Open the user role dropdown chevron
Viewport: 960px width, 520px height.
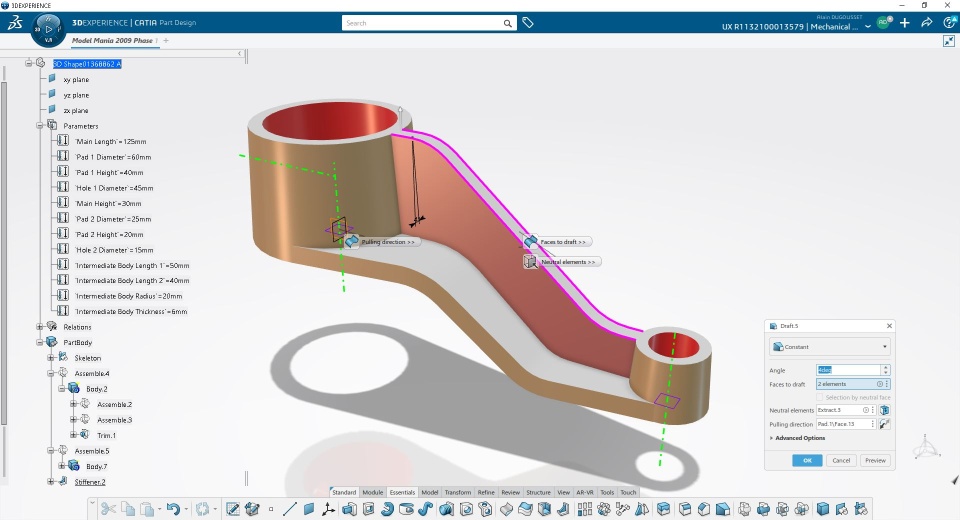[x=868, y=27]
